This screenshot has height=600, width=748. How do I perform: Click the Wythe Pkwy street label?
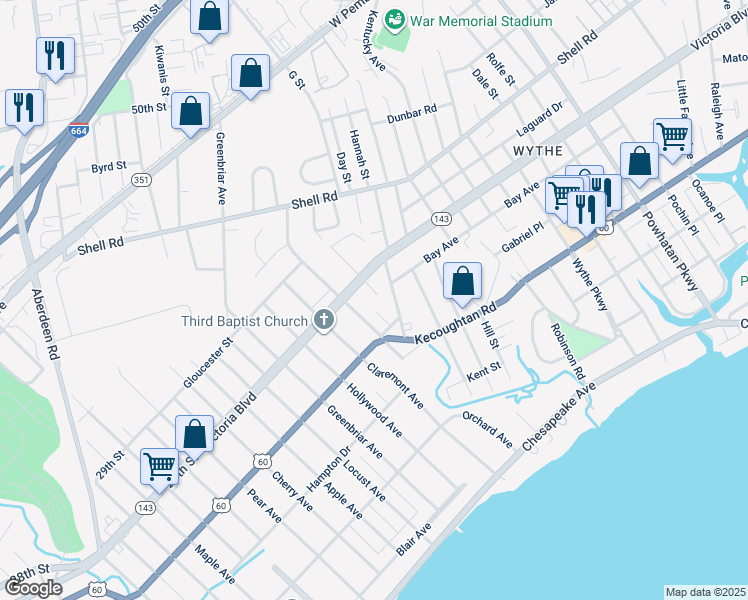590,284
